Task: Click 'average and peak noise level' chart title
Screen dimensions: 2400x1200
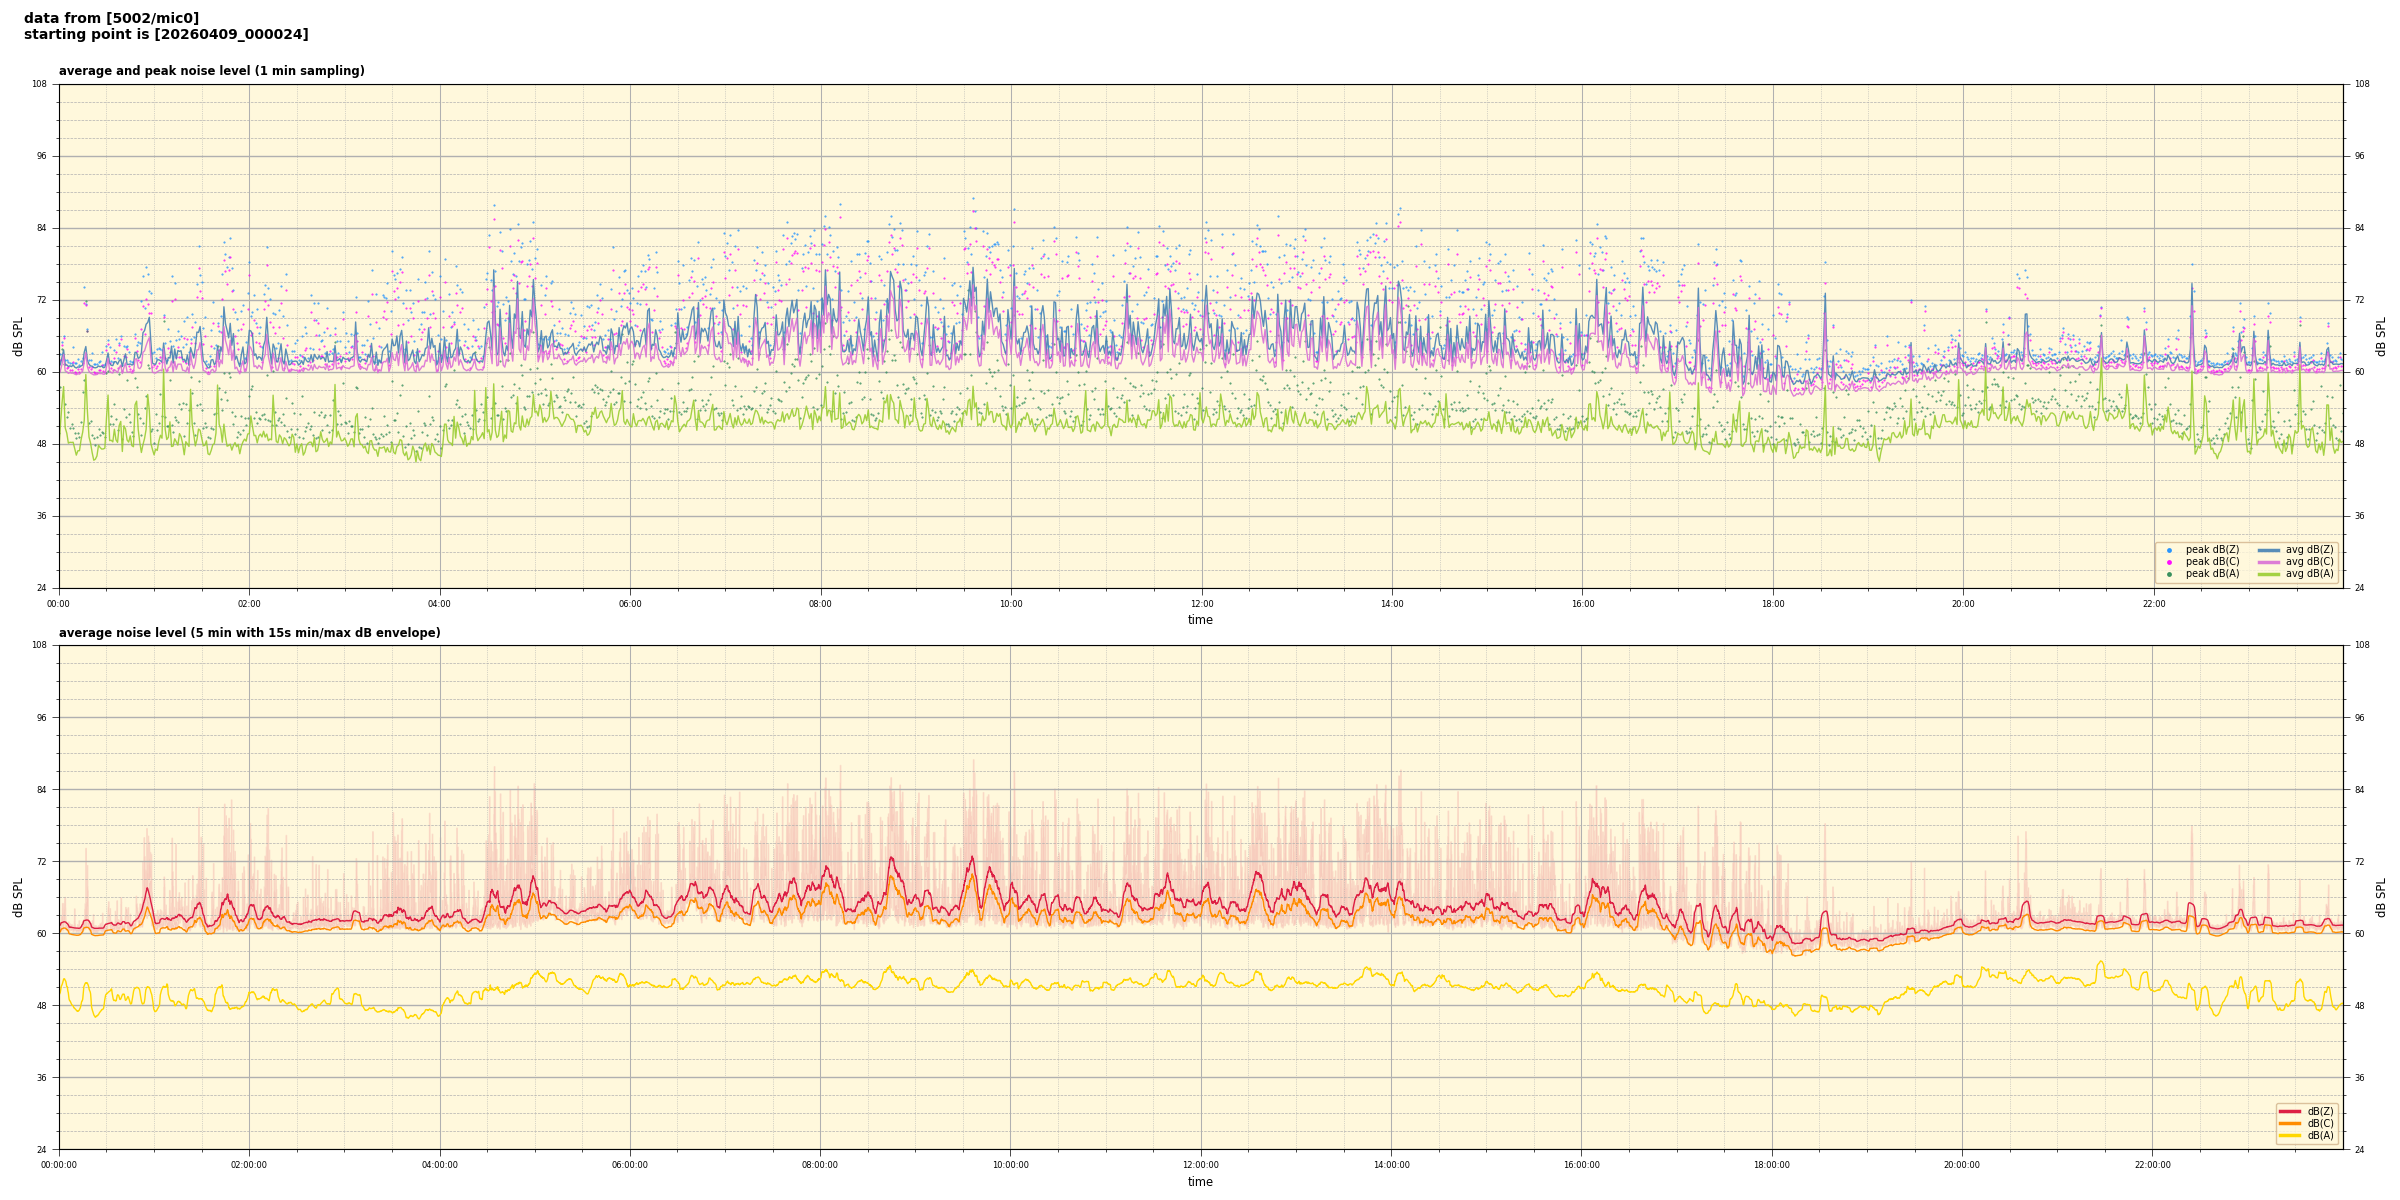Action: 211,71
